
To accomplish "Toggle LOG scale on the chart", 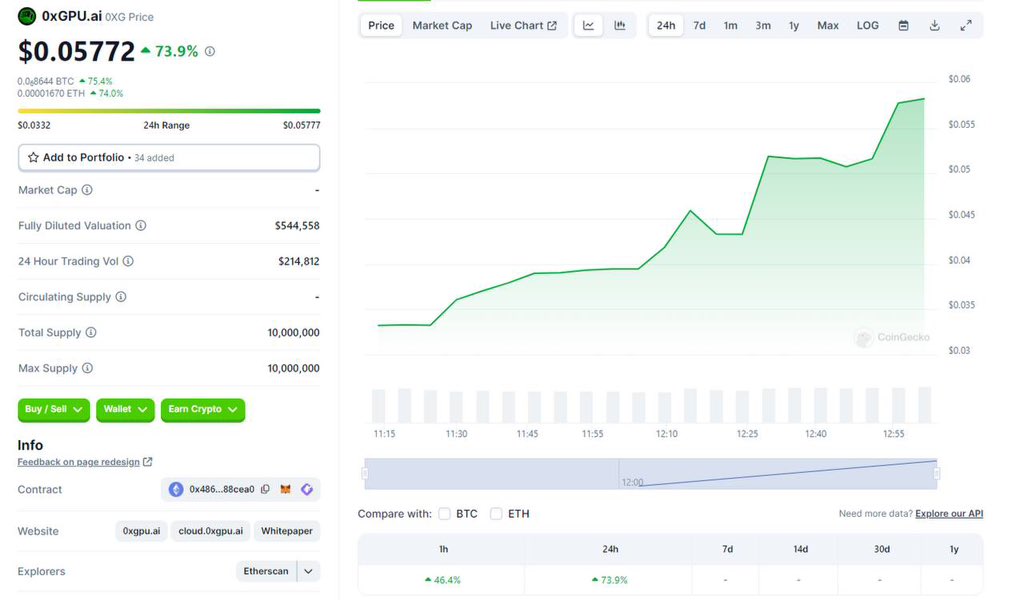I will pyautogui.click(x=866, y=24).
